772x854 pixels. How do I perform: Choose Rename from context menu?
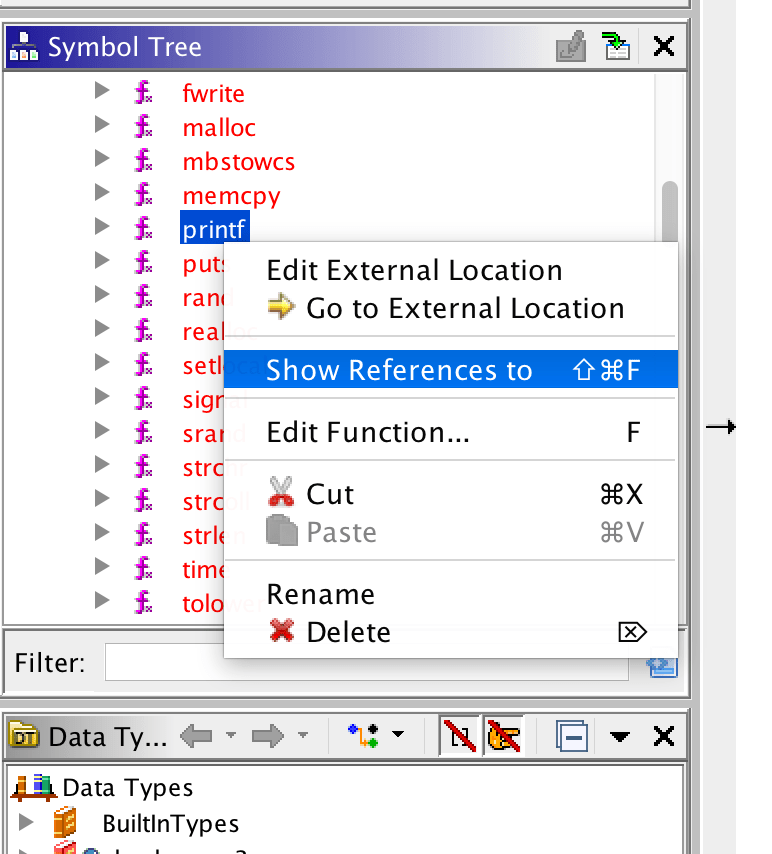pyautogui.click(x=320, y=594)
